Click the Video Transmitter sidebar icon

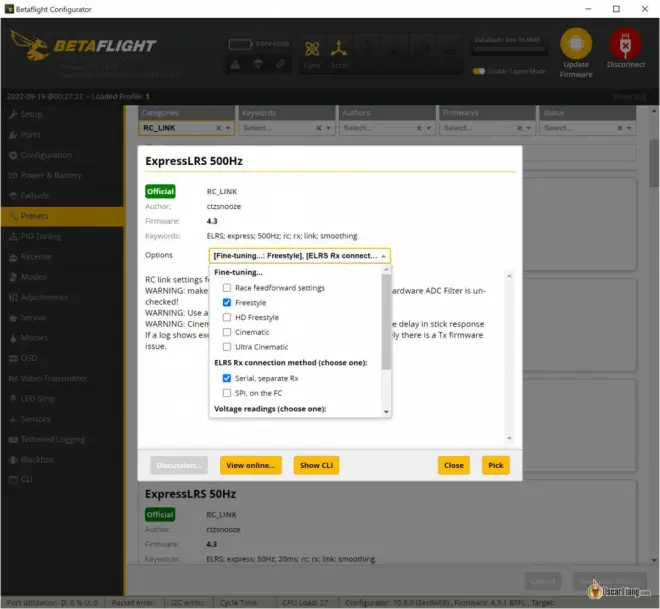pos(13,378)
